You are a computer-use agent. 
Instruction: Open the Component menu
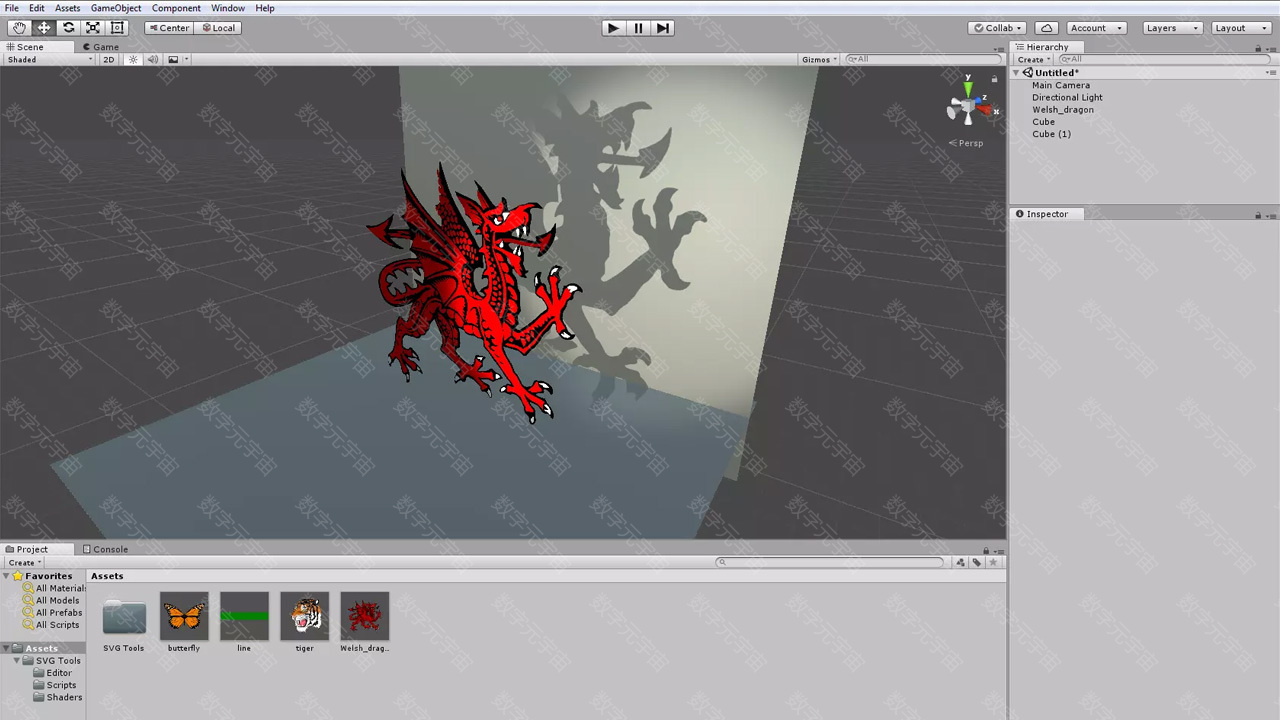(x=176, y=8)
